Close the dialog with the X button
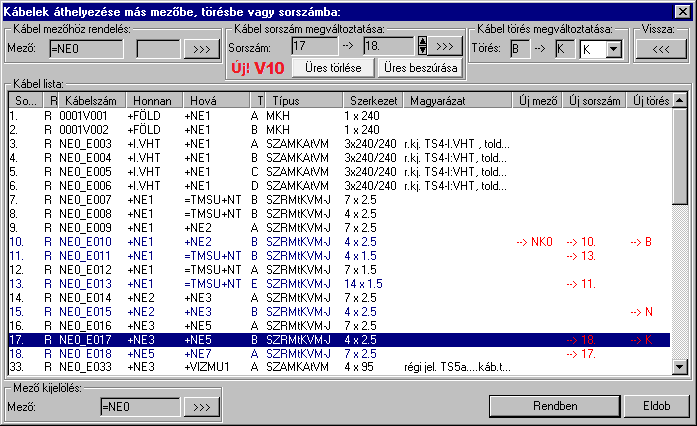 [x=683, y=9]
